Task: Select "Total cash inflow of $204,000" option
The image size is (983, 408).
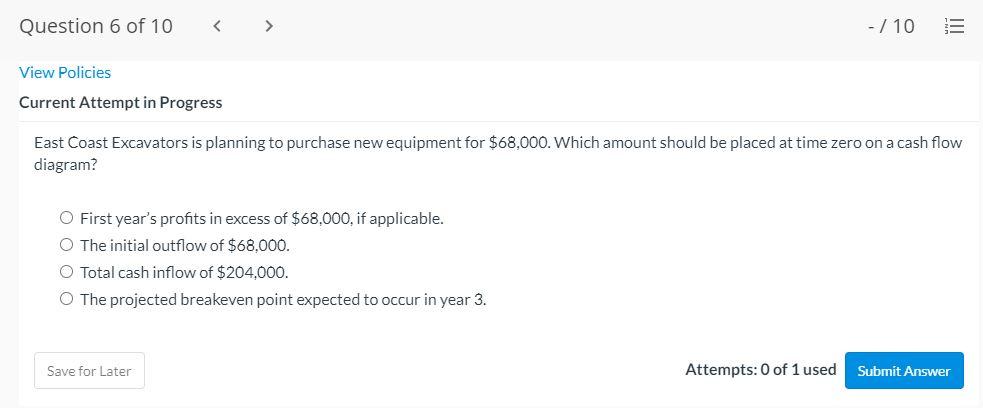Action: 66,272
